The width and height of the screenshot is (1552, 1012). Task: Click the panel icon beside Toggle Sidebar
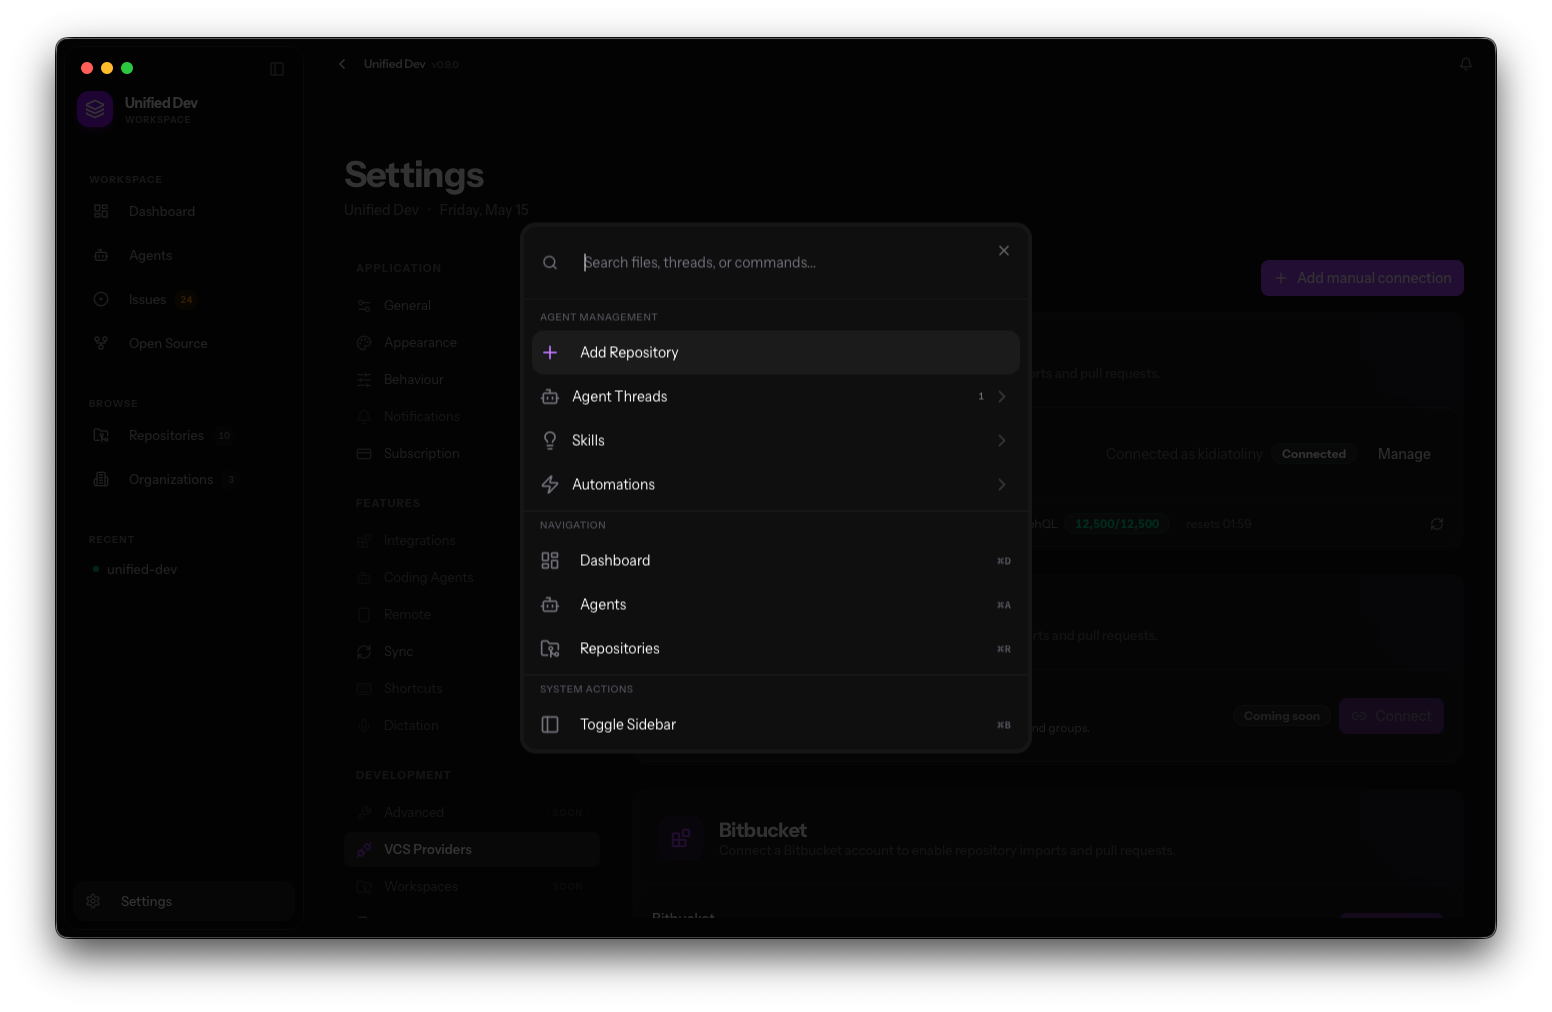click(x=550, y=725)
